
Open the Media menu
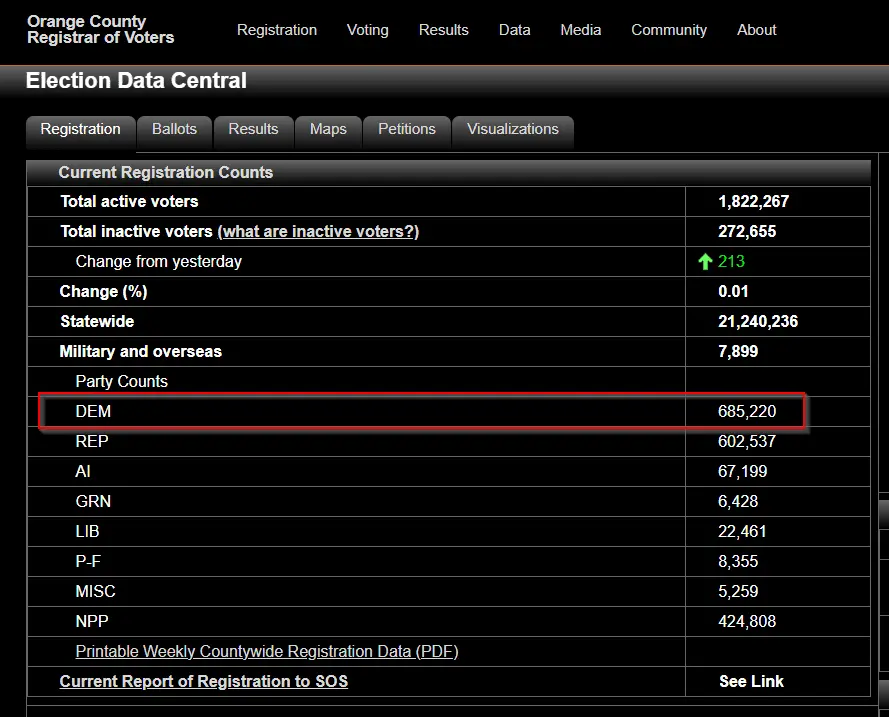tap(580, 30)
